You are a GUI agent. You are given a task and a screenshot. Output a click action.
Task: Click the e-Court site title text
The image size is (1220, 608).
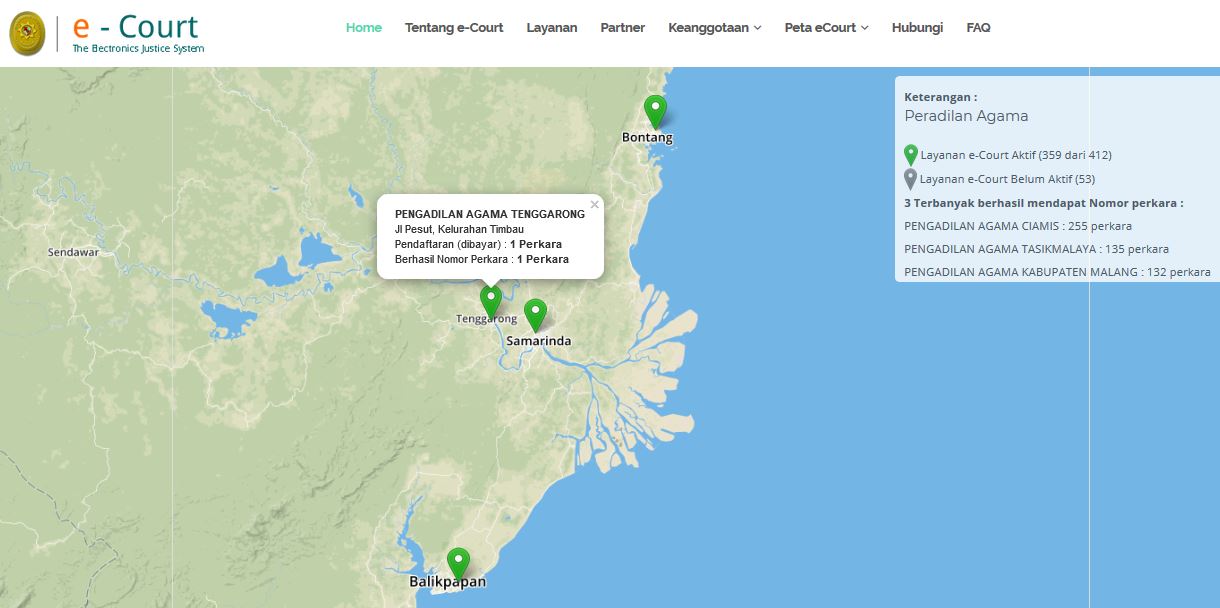(x=136, y=27)
